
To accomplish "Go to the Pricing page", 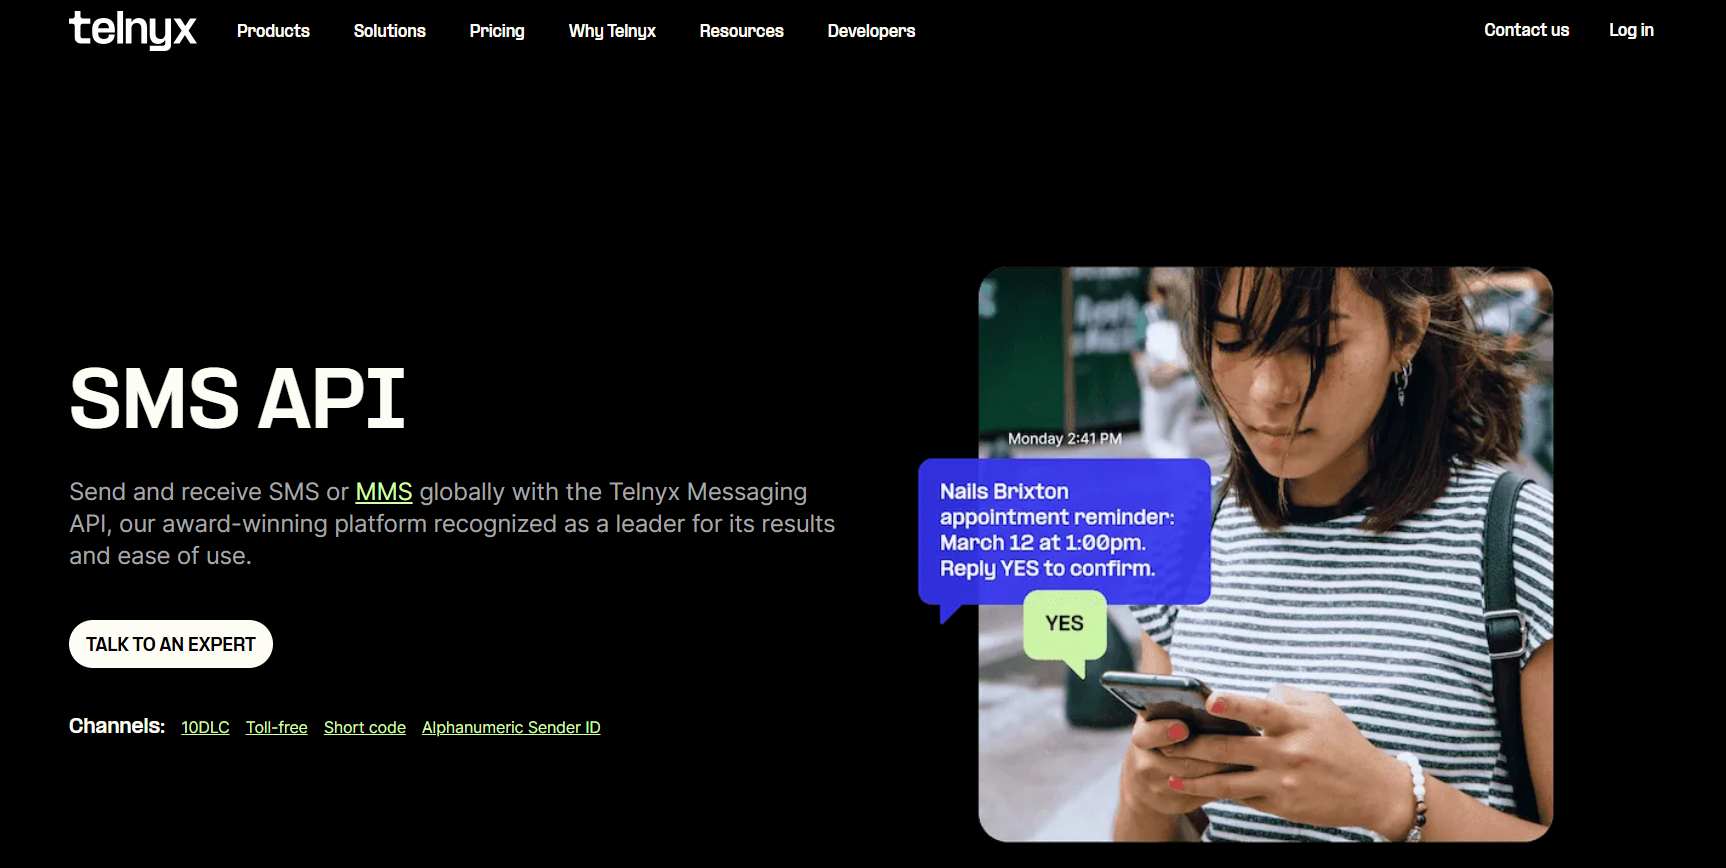I will [497, 31].
